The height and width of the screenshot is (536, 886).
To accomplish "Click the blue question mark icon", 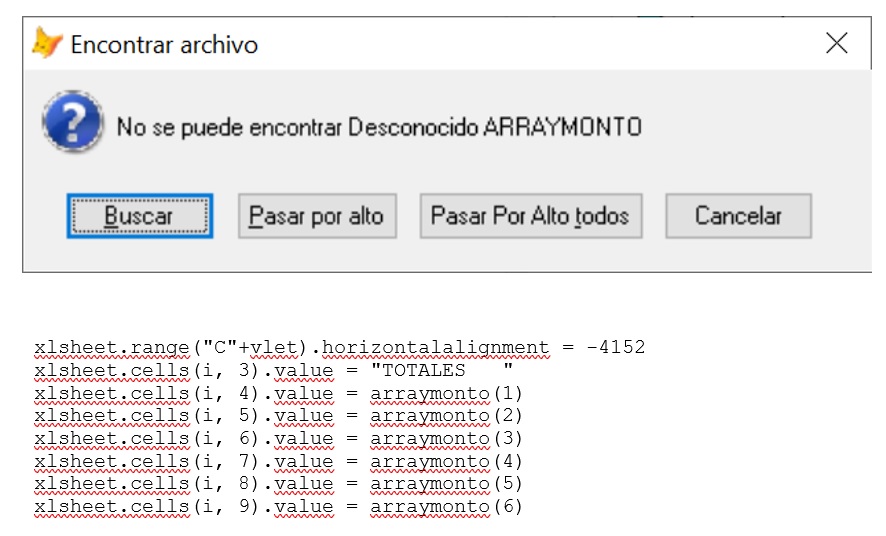I will 72,127.
